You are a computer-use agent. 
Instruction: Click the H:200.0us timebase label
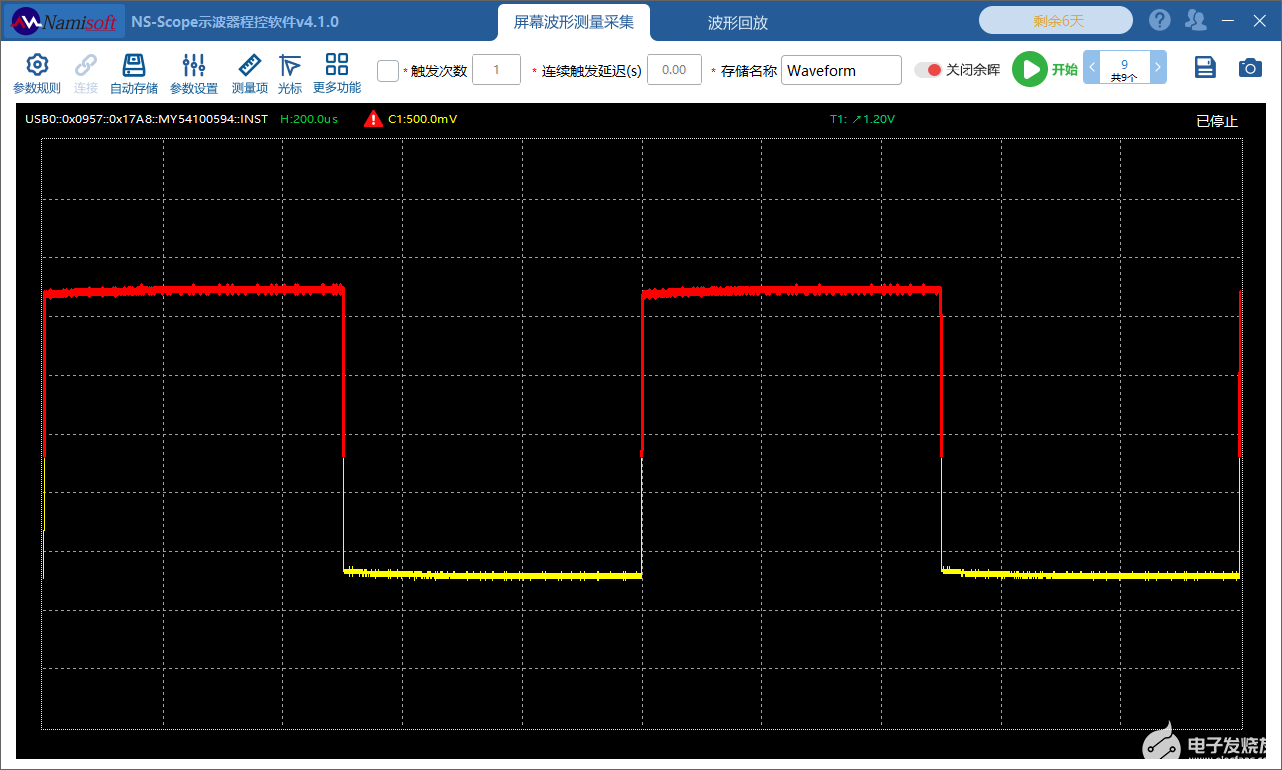pos(309,119)
